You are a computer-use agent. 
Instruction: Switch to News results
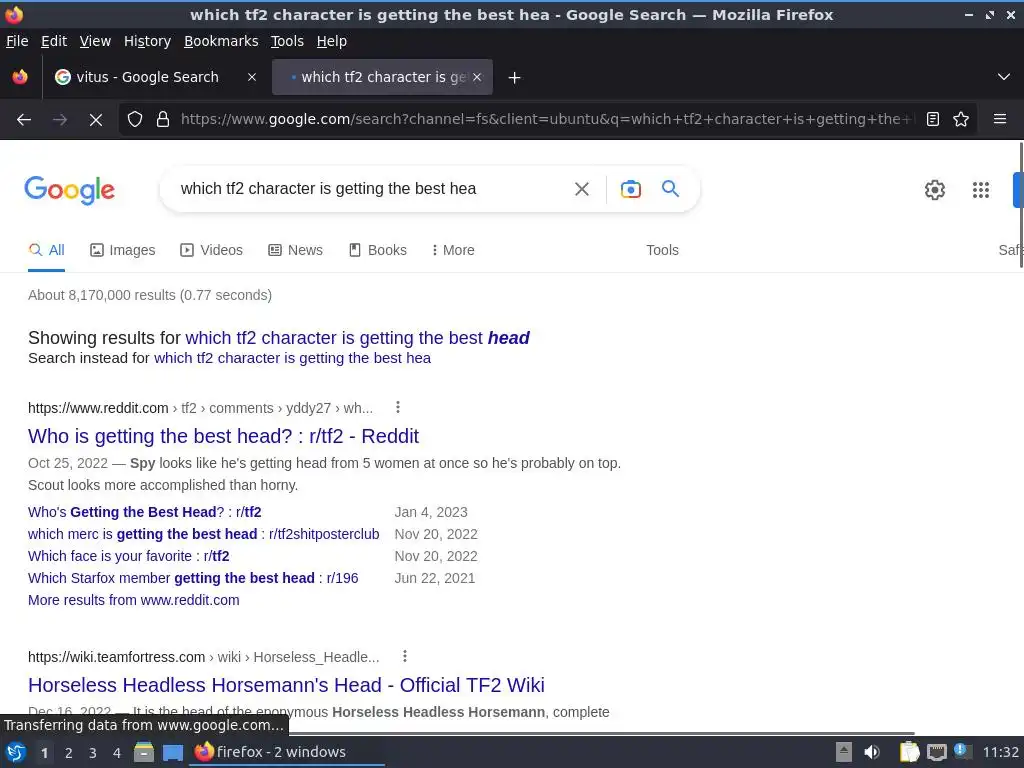[295, 250]
